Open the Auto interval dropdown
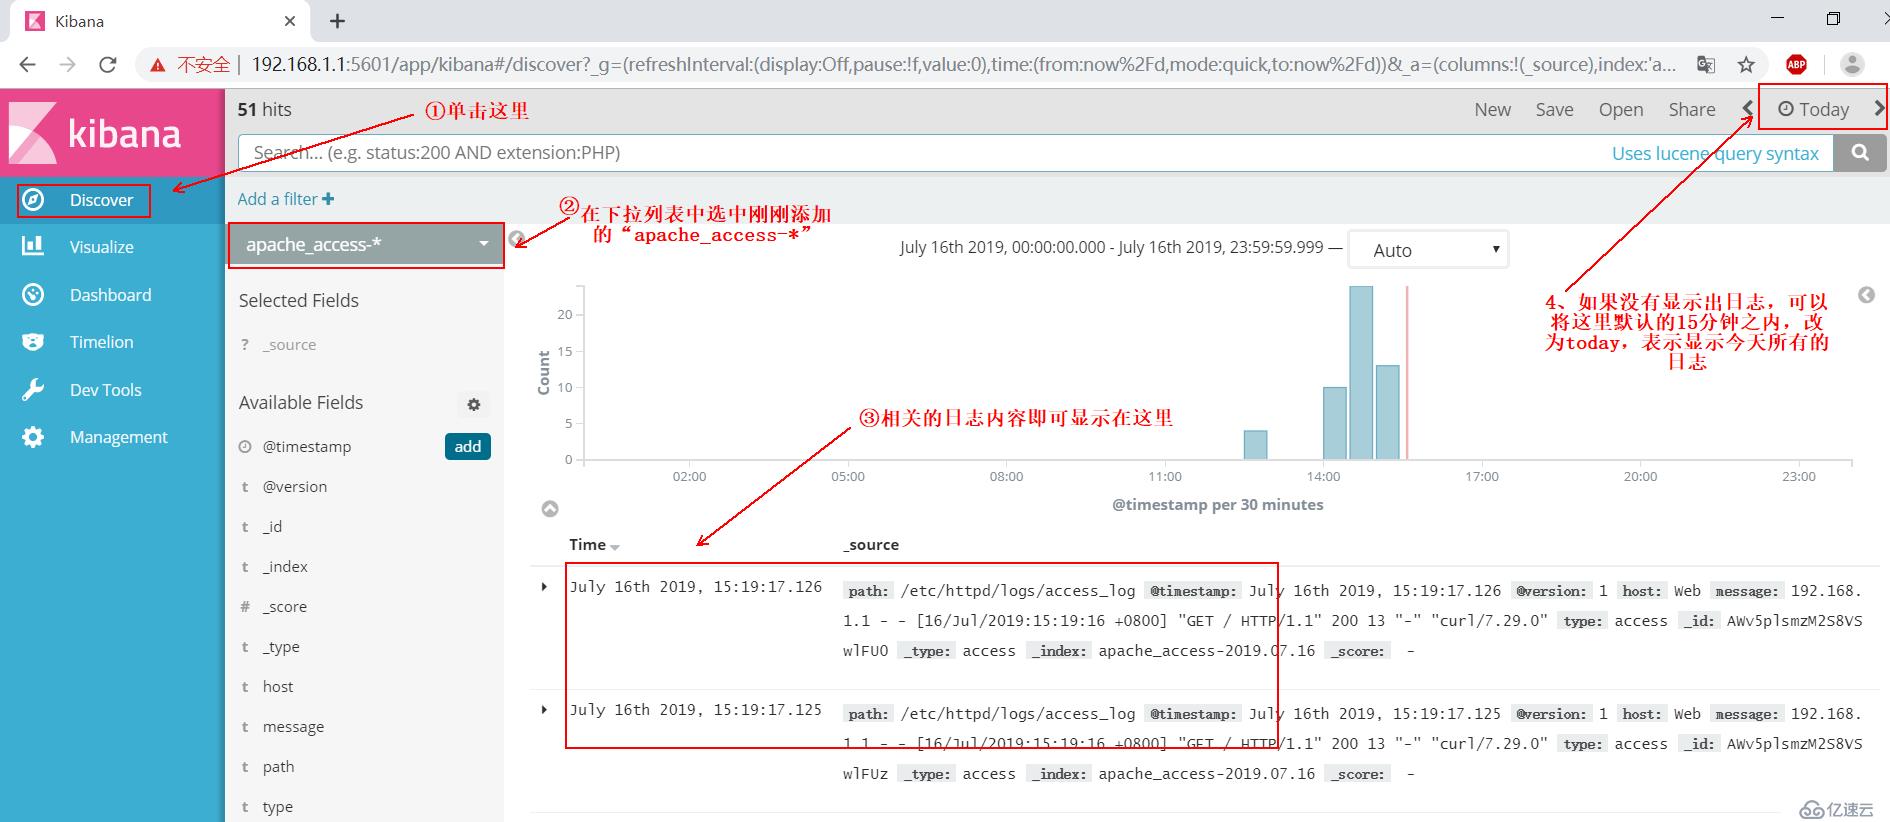Screen dimensions: 1890x822 pyautogui.click(x=1428, y=250)
